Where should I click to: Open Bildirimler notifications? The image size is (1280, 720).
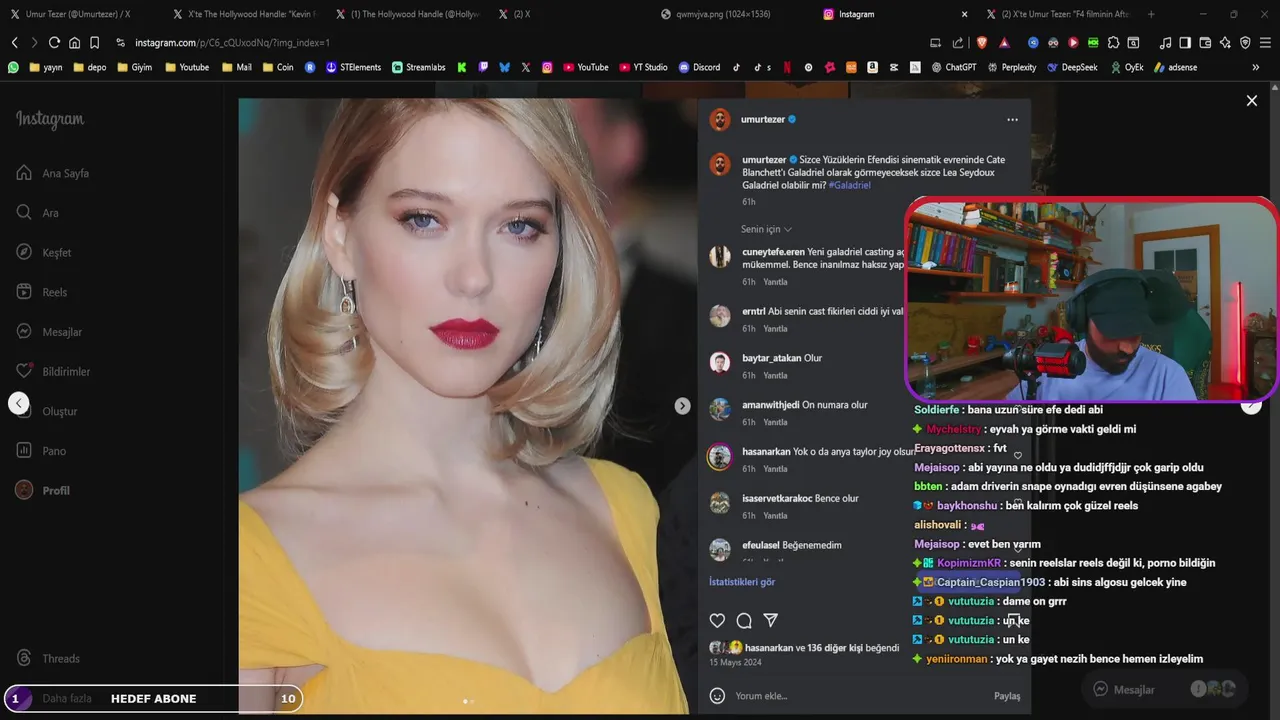point(53,371)
